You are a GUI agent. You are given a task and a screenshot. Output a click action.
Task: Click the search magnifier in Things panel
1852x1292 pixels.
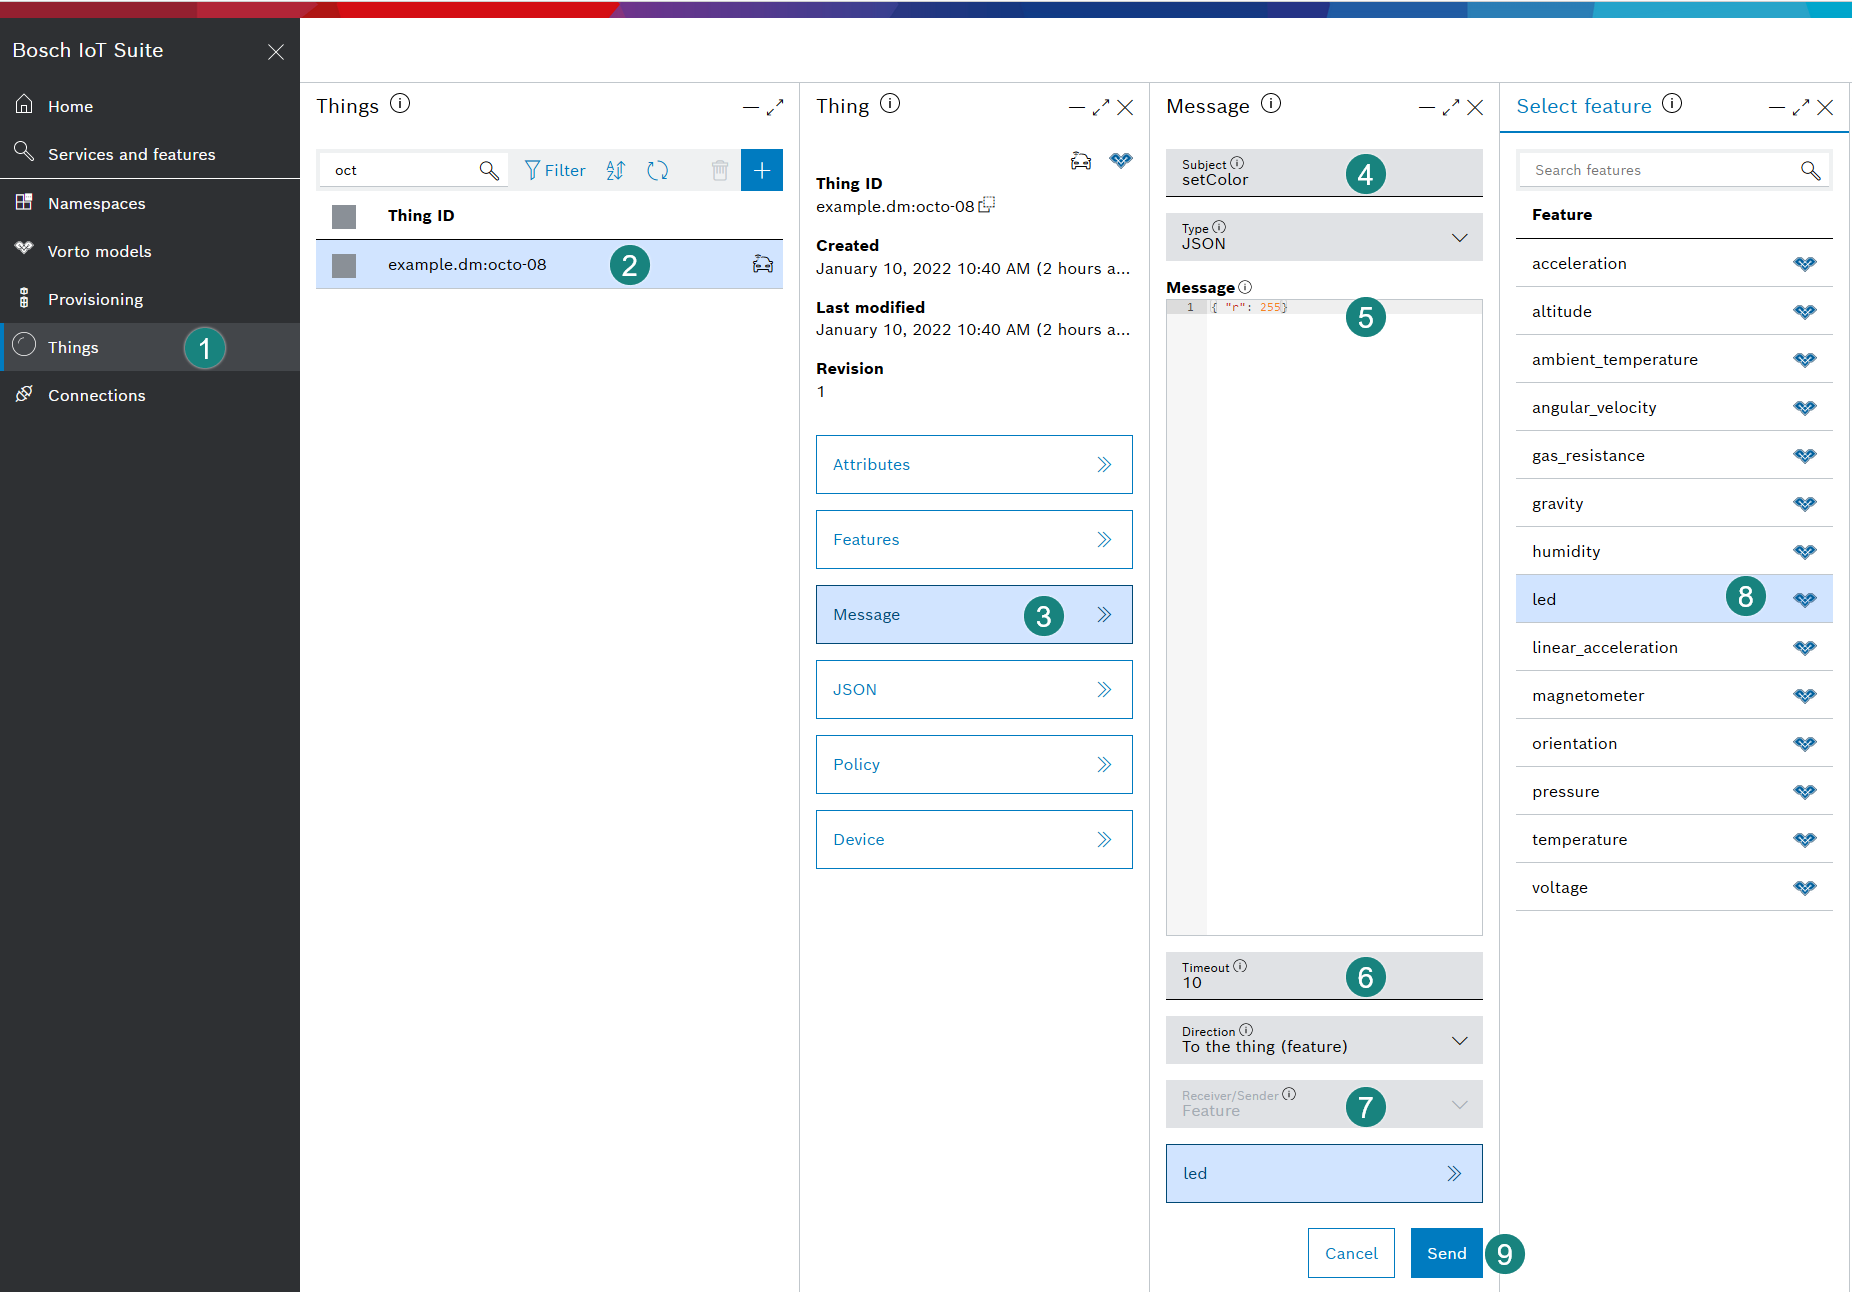tap(488, 170)
